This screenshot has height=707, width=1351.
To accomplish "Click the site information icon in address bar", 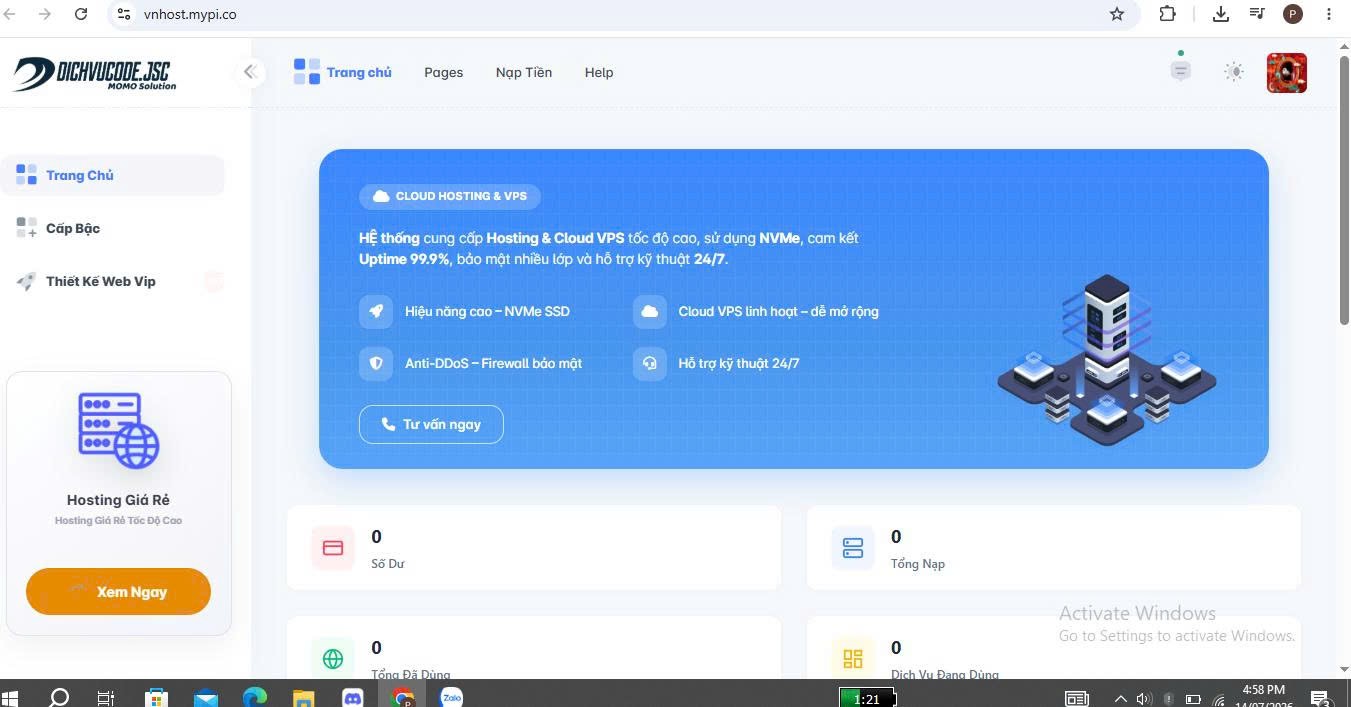I will pyautogui.click(x=123, y=14).
